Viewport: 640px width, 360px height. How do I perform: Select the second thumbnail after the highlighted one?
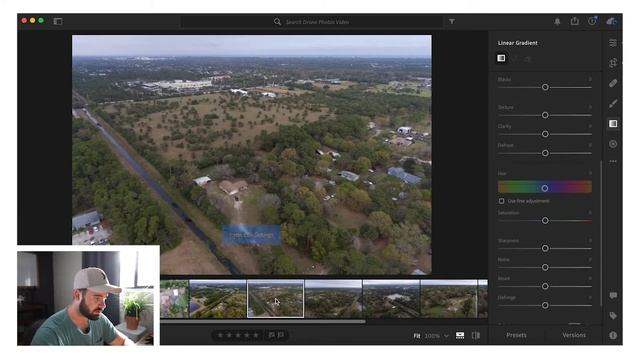391,298
